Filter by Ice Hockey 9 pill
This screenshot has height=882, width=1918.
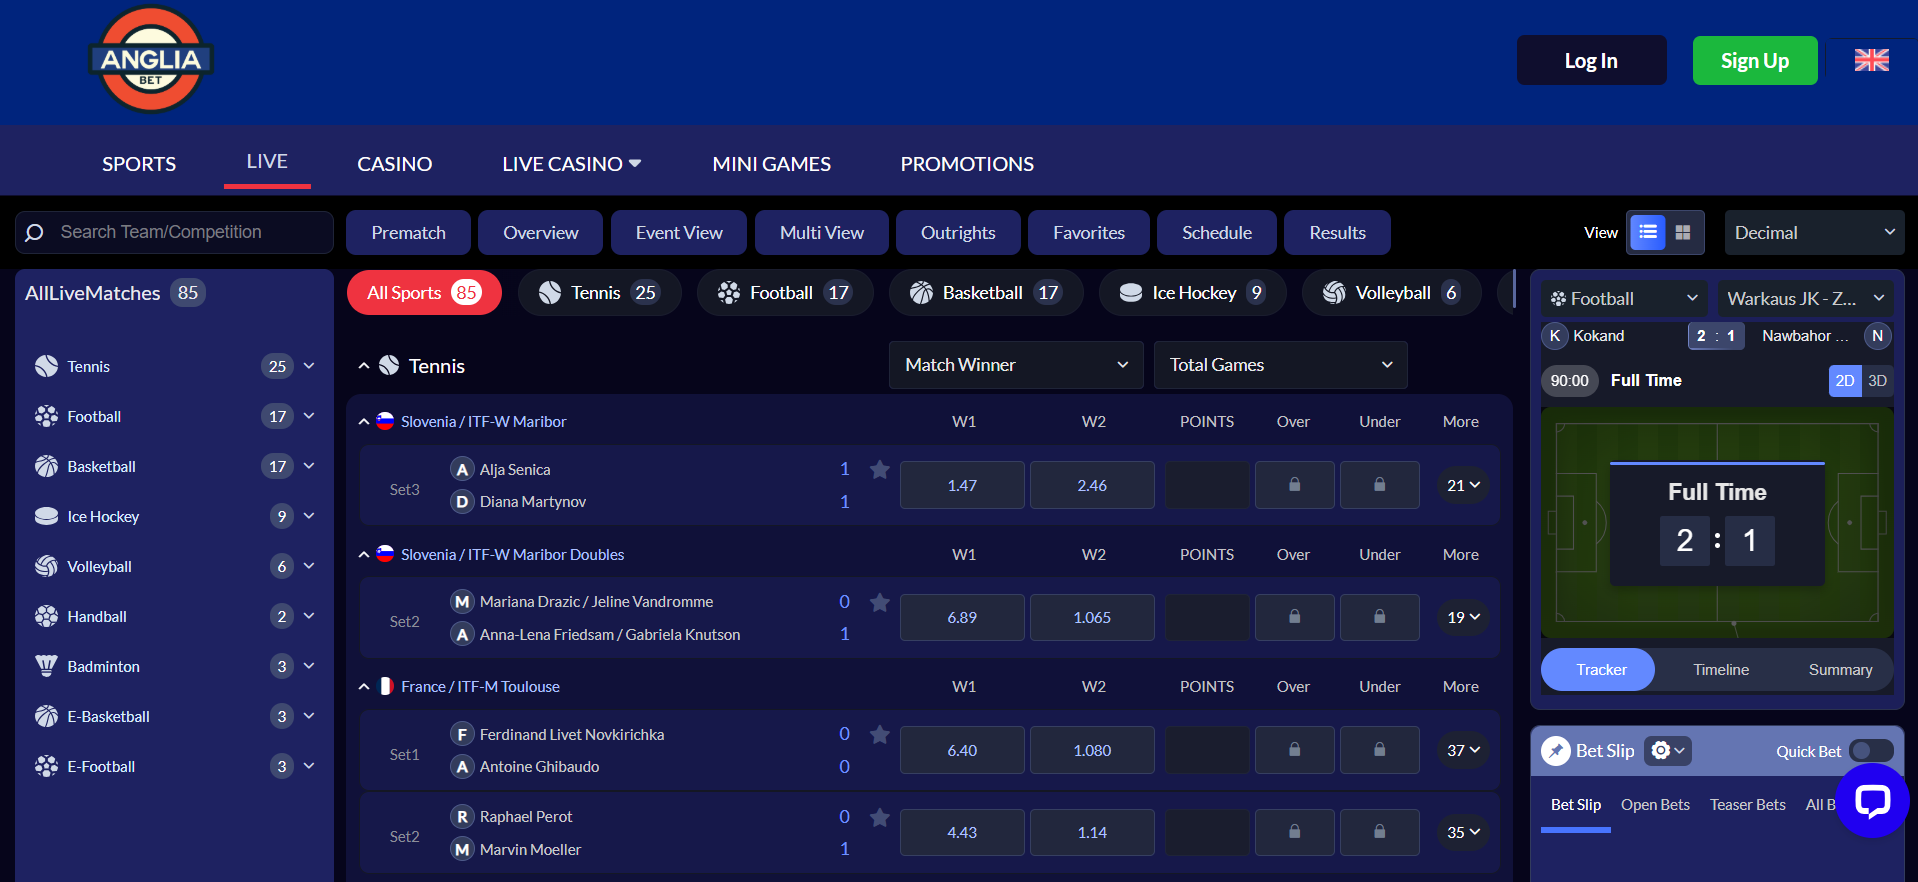(x=1192, y=293)
